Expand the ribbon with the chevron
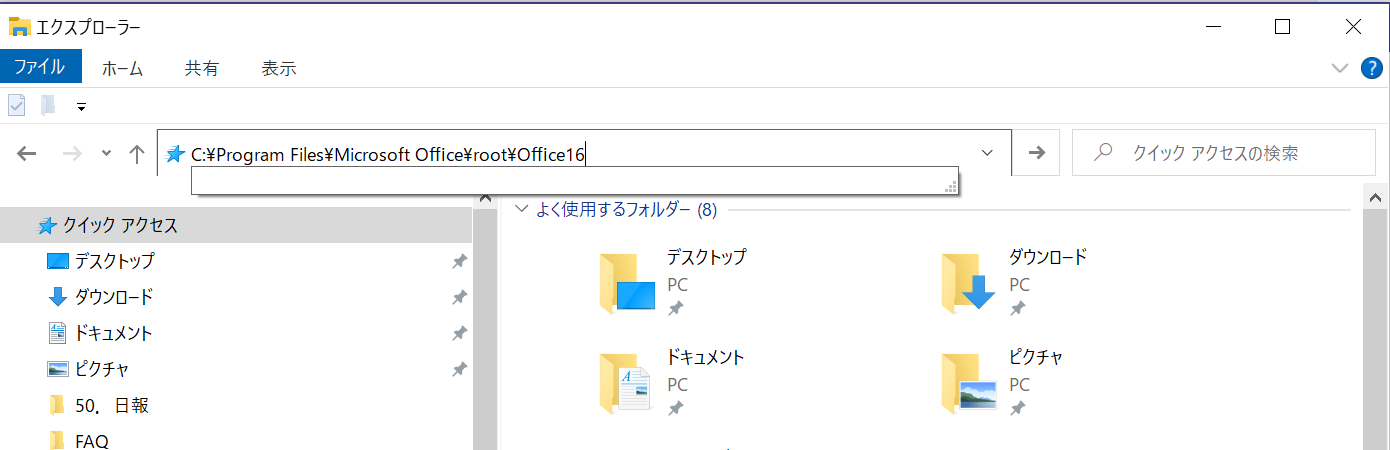 [1341, 68]
